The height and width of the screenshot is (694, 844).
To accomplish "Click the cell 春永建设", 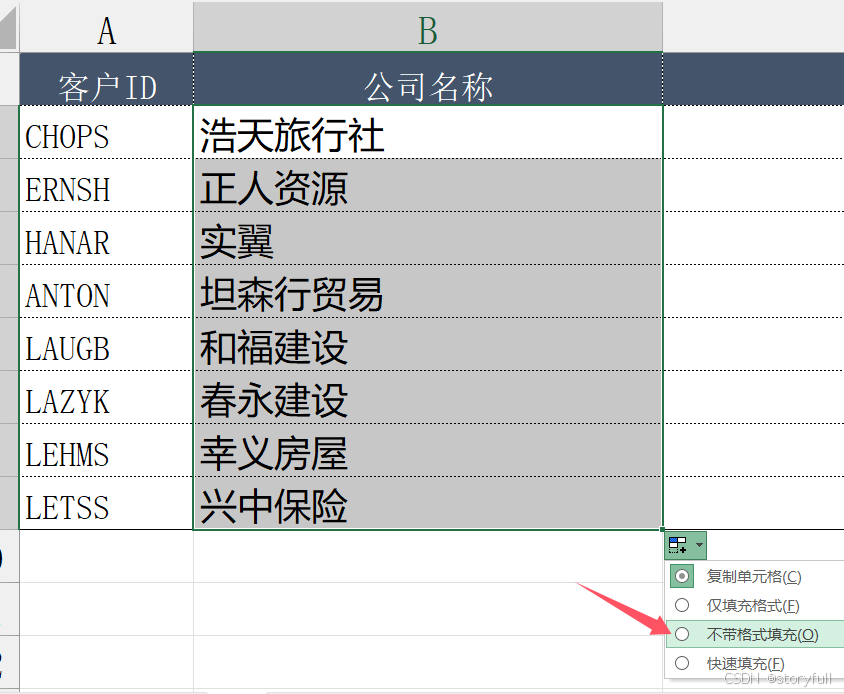I will click(428, 397).
